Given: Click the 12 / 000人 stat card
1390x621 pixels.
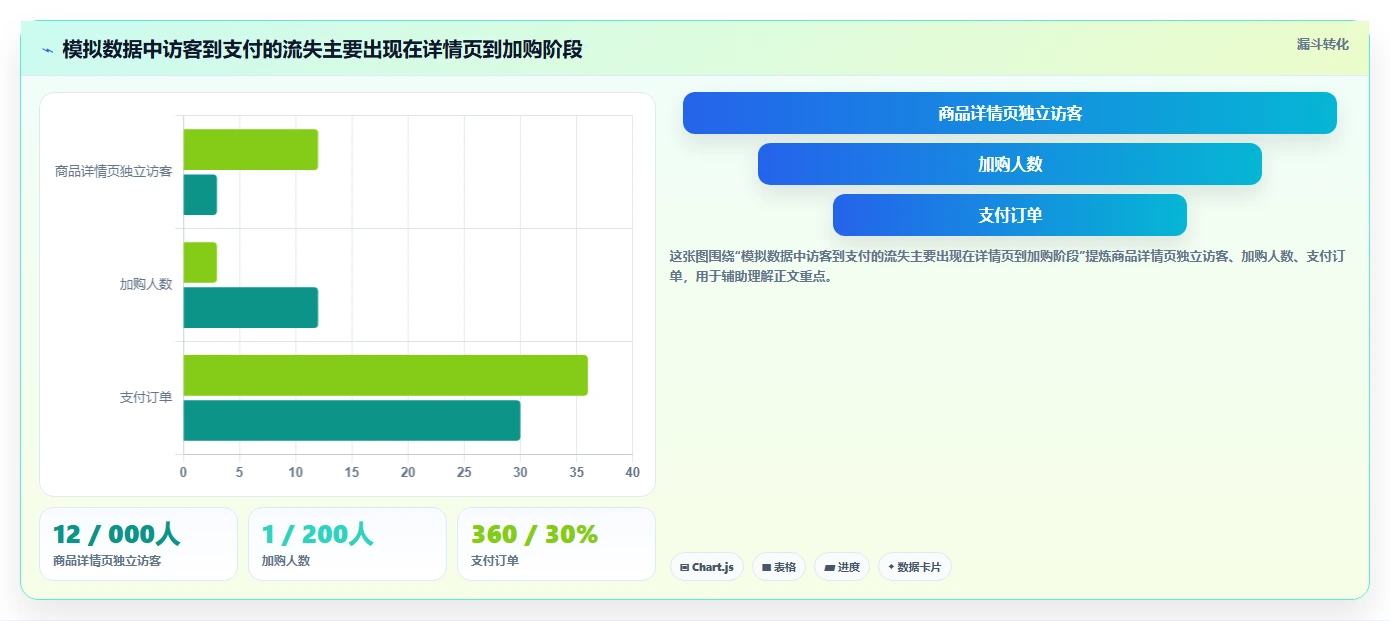Looking at the screenshot, I should pyautogui.click(x=138, y=544).
